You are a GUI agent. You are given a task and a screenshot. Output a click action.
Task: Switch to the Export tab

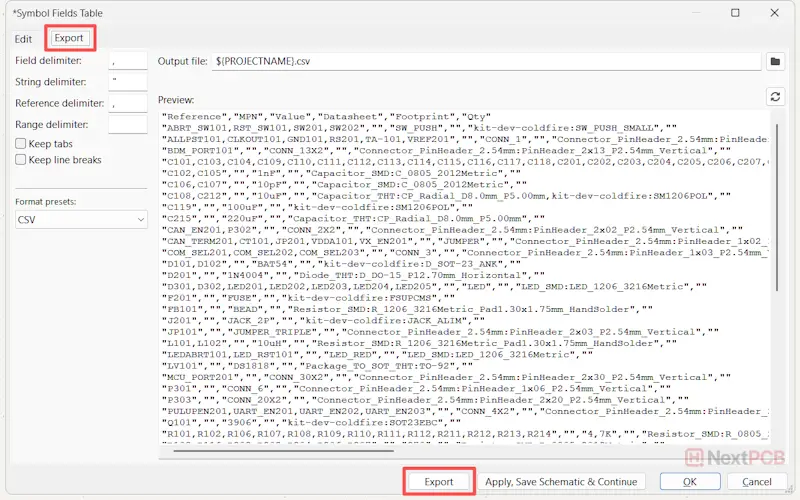(x=69, y=38)
